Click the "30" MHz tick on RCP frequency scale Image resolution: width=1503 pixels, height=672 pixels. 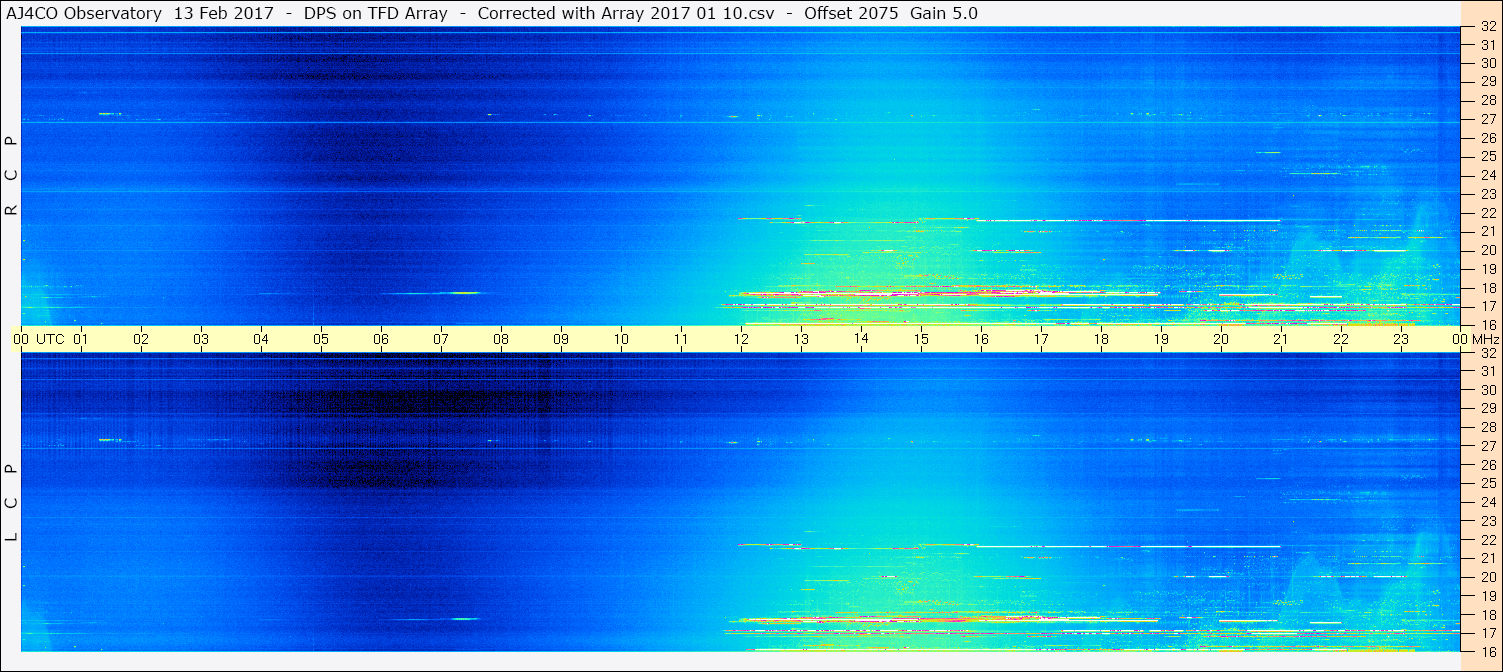[x=1488, y=62]
